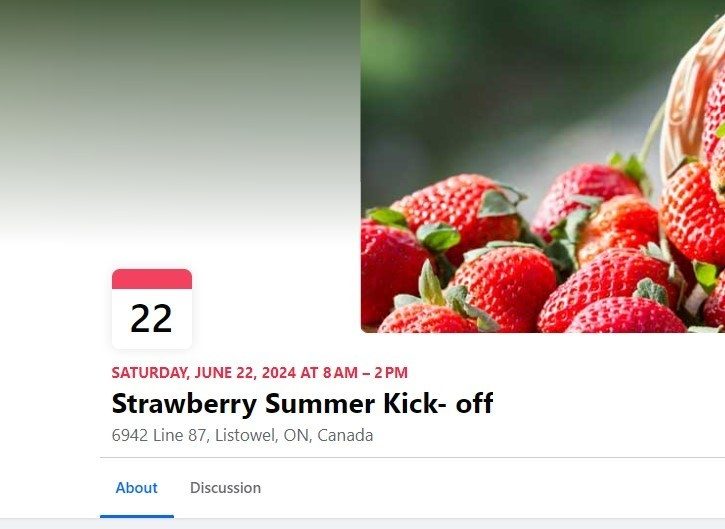725x529 pixels.
Task: Click the gray gradient area left of the photo
Action: pyautogui.click(x=180, y=120)
